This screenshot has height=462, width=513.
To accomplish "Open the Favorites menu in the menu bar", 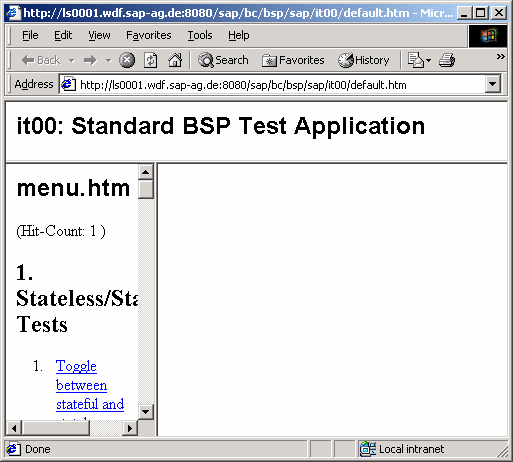I will 148,35.
